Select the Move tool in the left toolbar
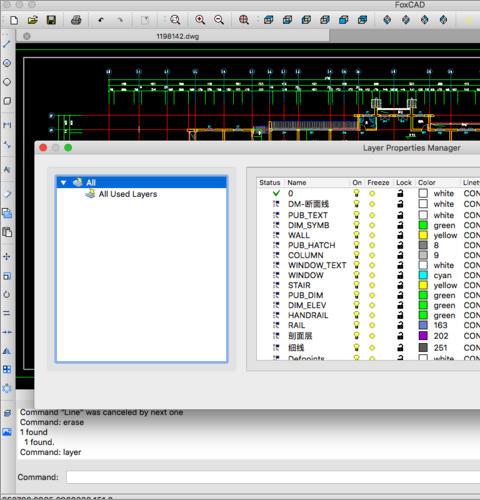This screenshot has width=480, height=500. coord(7,256)
